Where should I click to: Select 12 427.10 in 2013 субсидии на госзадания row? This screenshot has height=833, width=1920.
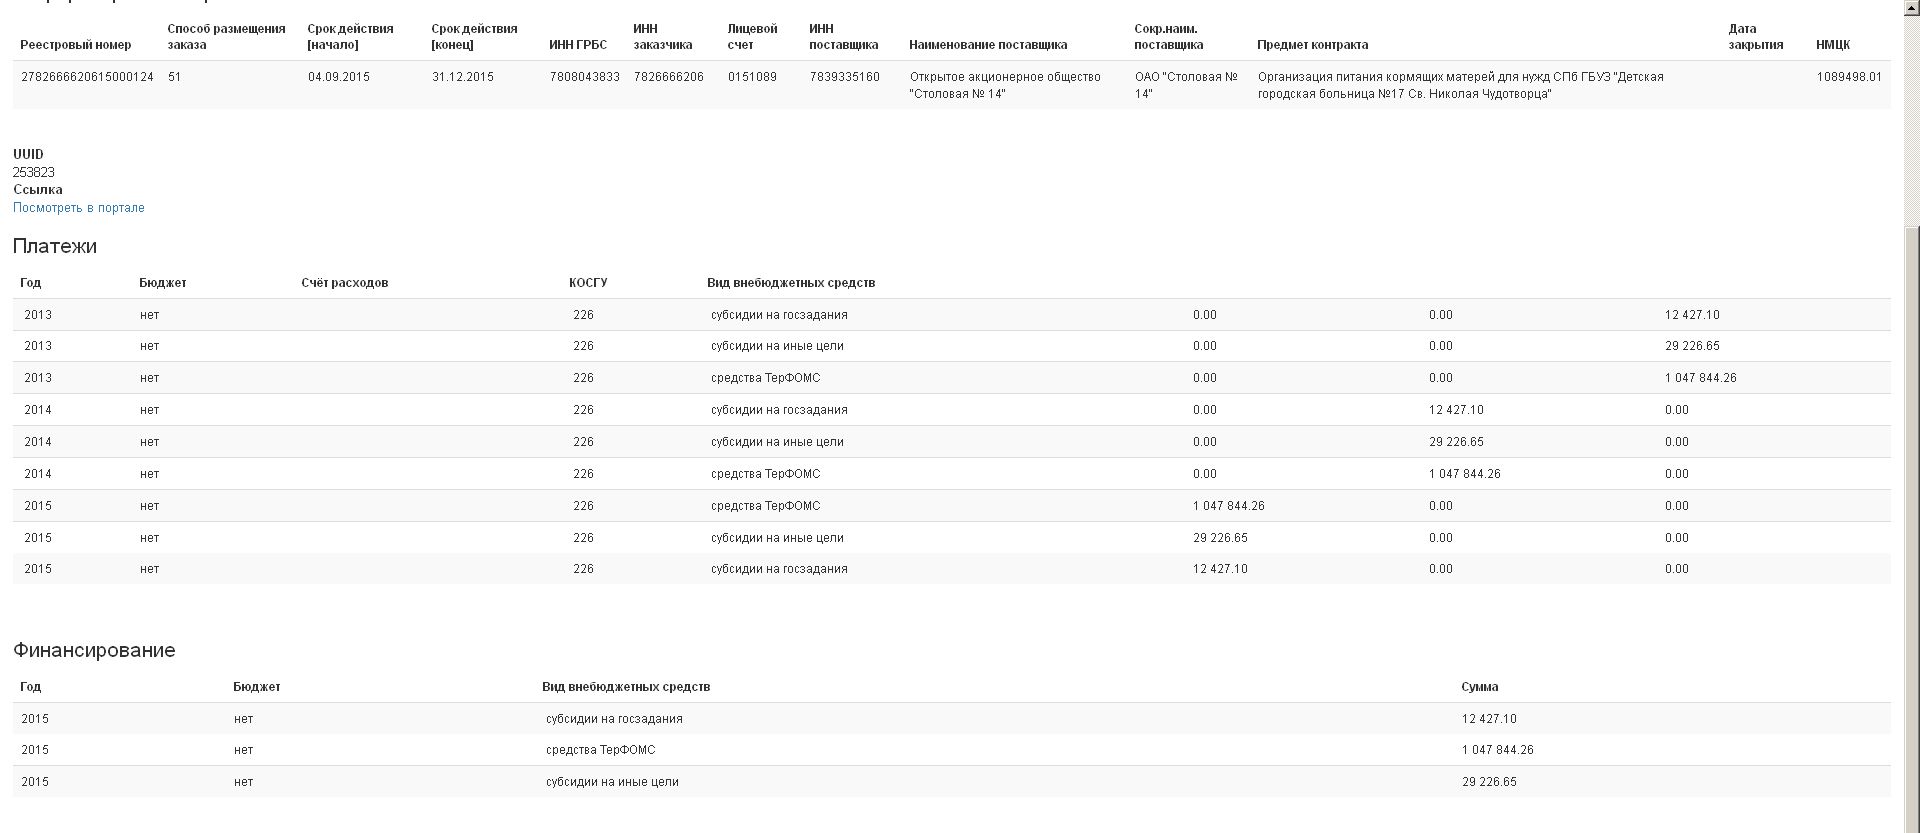click(x=1692, y=315)
